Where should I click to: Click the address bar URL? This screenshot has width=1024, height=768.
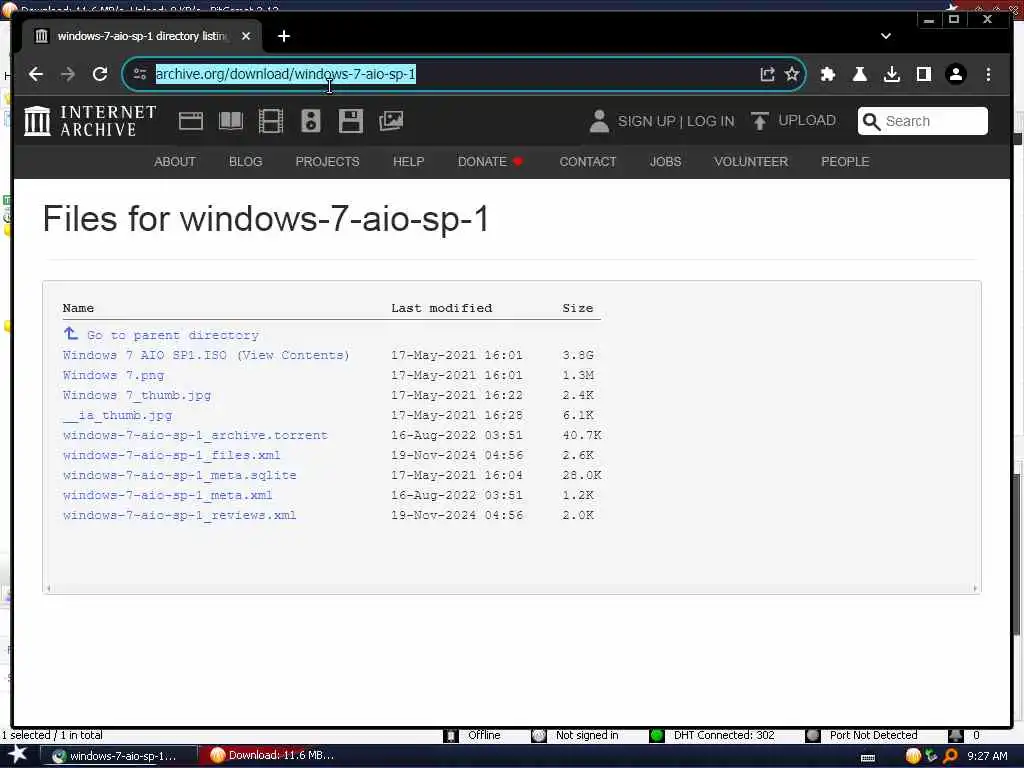[x=285, y=74]
